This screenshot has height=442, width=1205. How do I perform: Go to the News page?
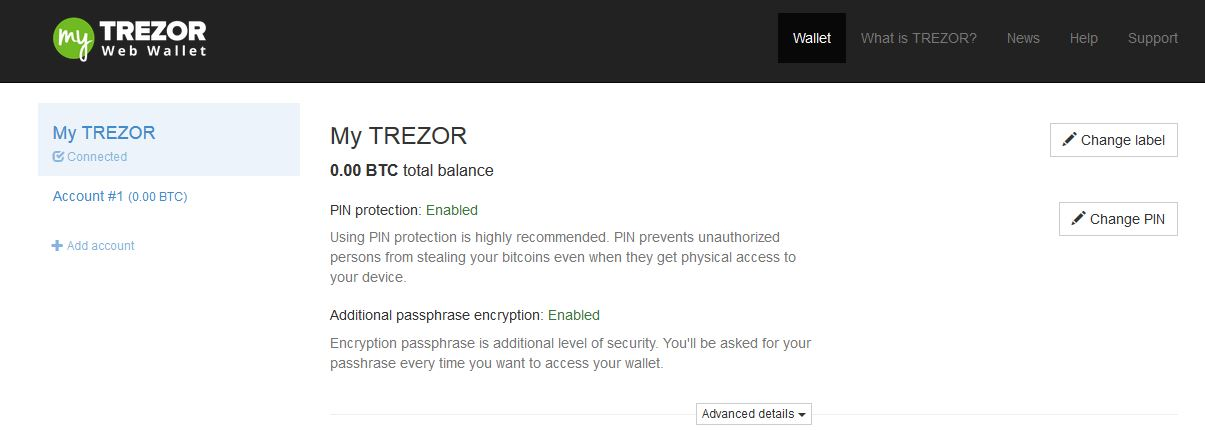[x=1023, y=38]
